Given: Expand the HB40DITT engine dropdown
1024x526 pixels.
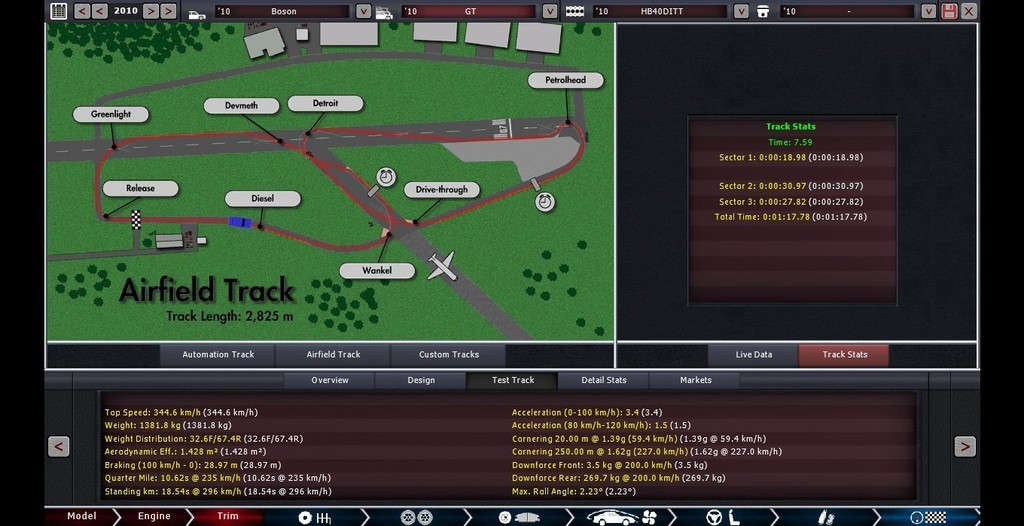Looking at the screenshot, I should tap(740, 11).
